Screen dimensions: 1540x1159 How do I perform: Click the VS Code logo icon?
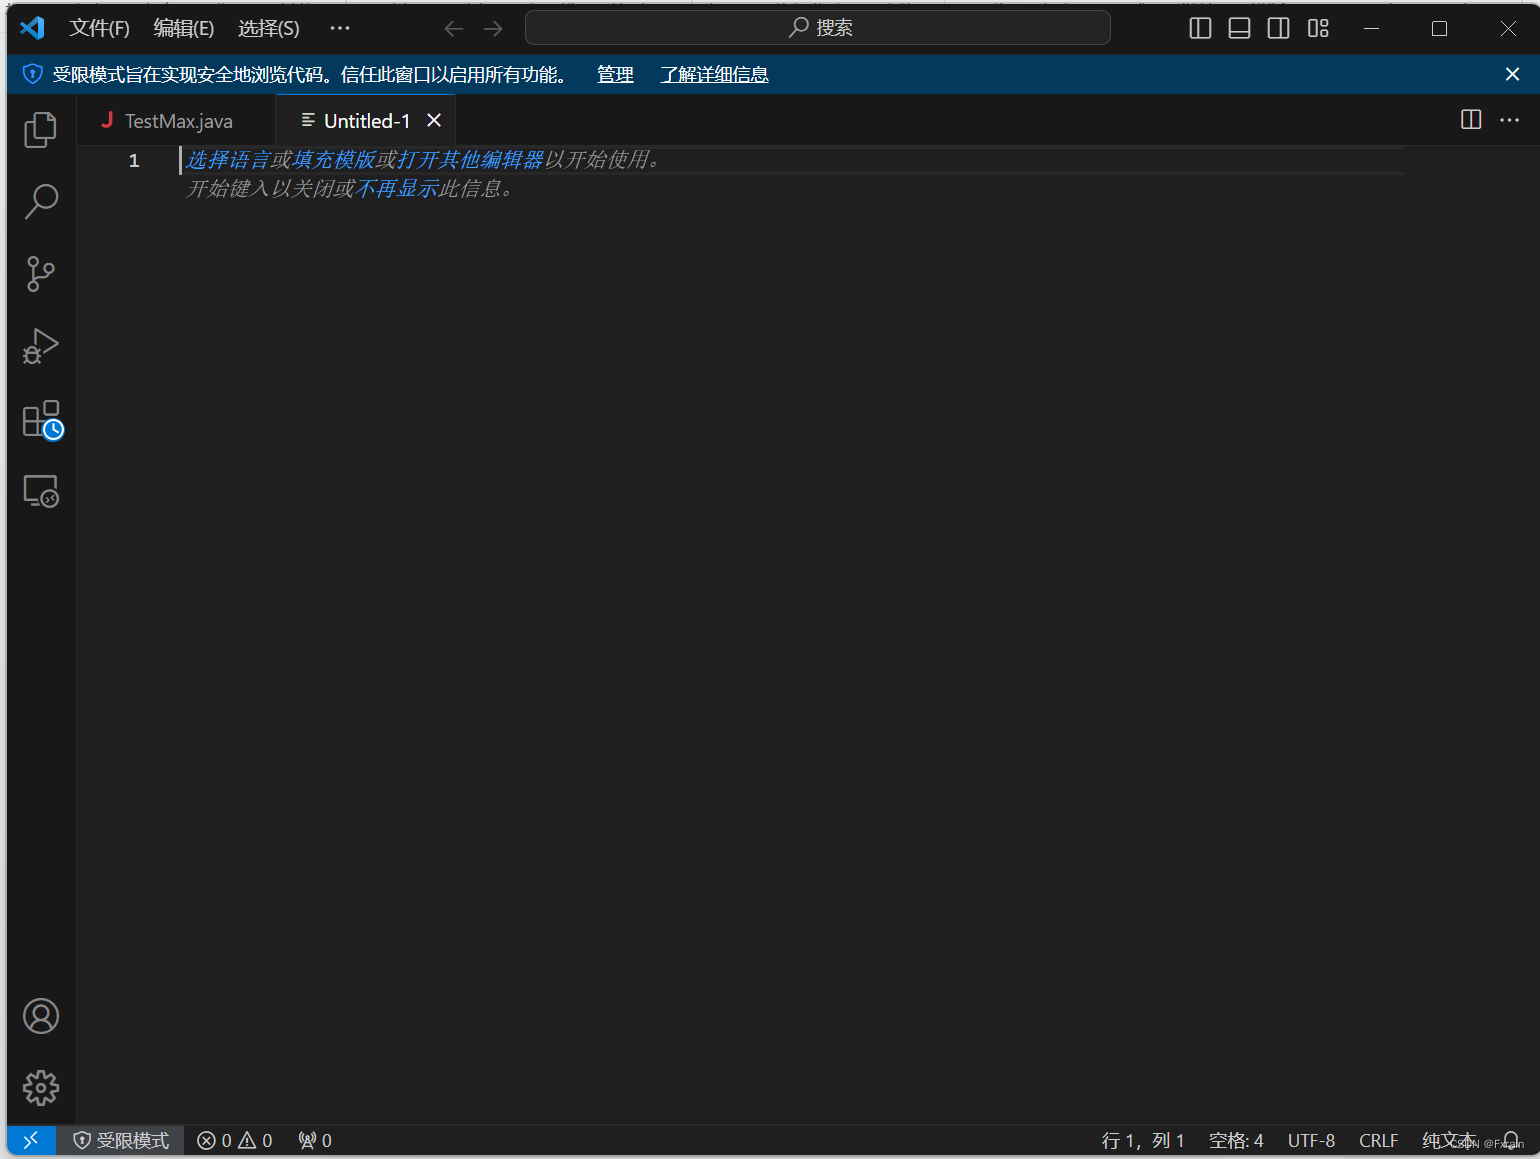coord(32,28)
